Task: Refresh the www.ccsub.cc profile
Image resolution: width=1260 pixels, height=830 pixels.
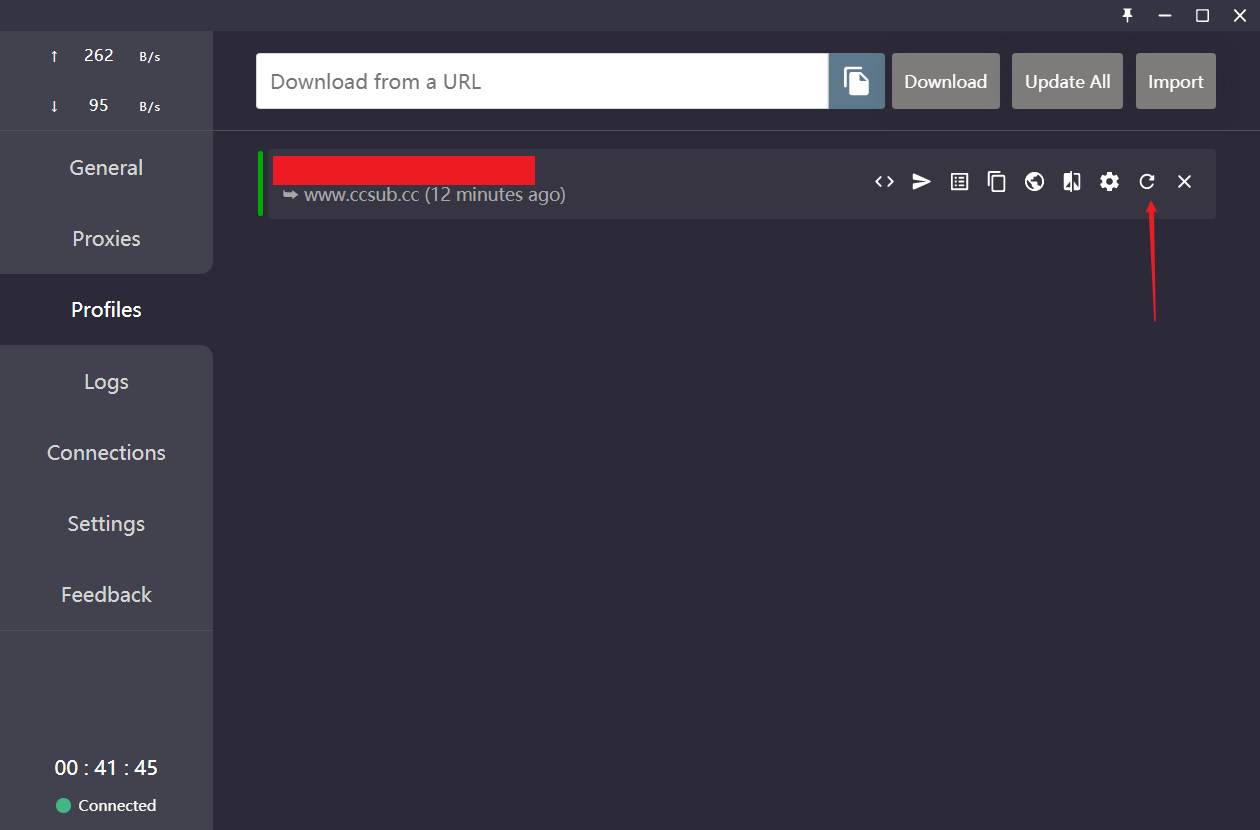Action: pyautogui.click(x=1147, y=182)
